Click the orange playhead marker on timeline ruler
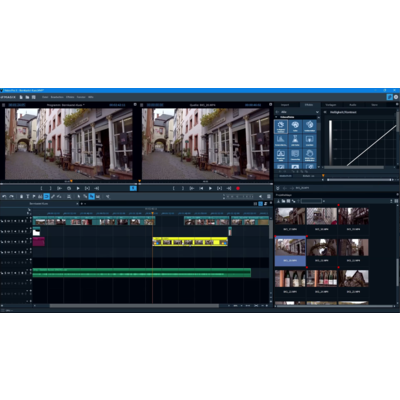 point(153,213)
